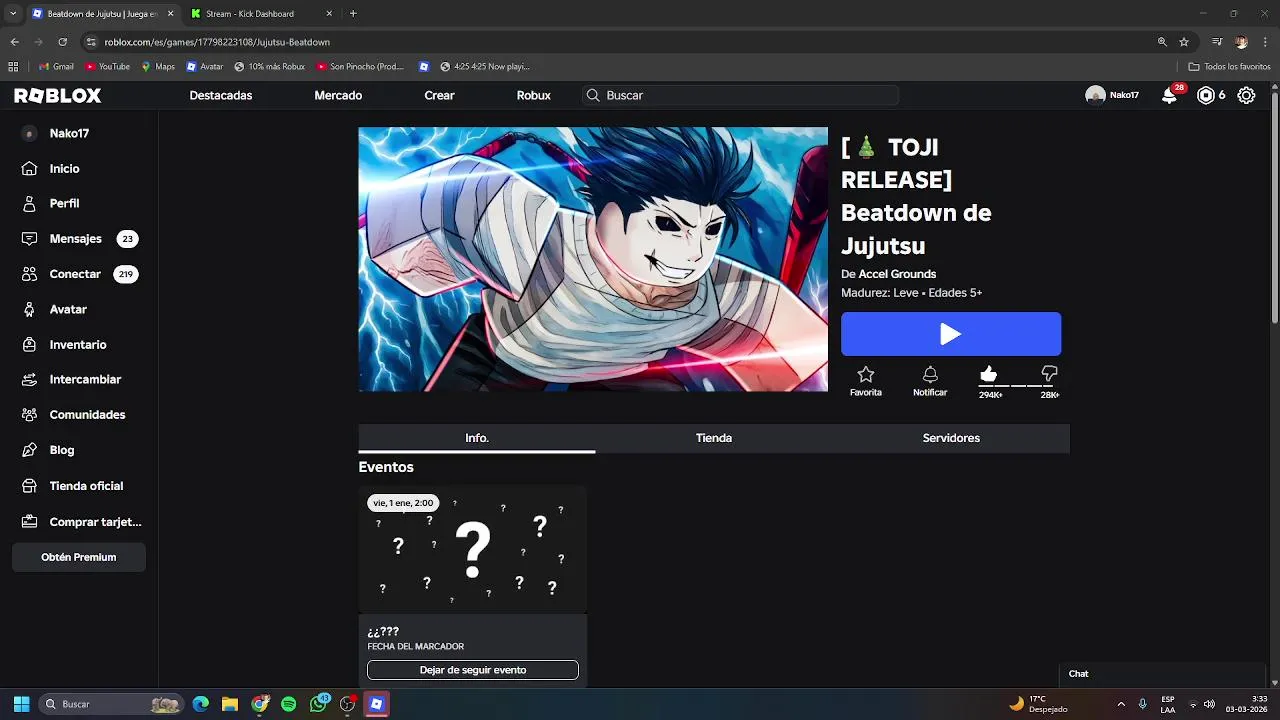Expand the browser tab search dropdown
The width and height of the screenshot is (1280, 720).
(x=13, y=14)
